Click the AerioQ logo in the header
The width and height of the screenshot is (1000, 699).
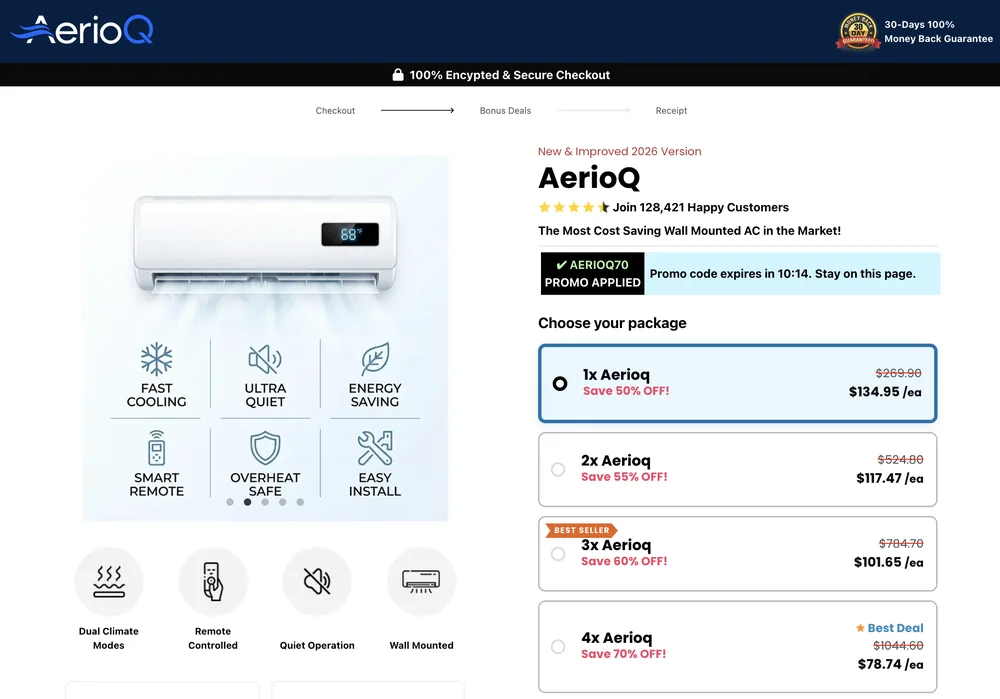[82, 29]
